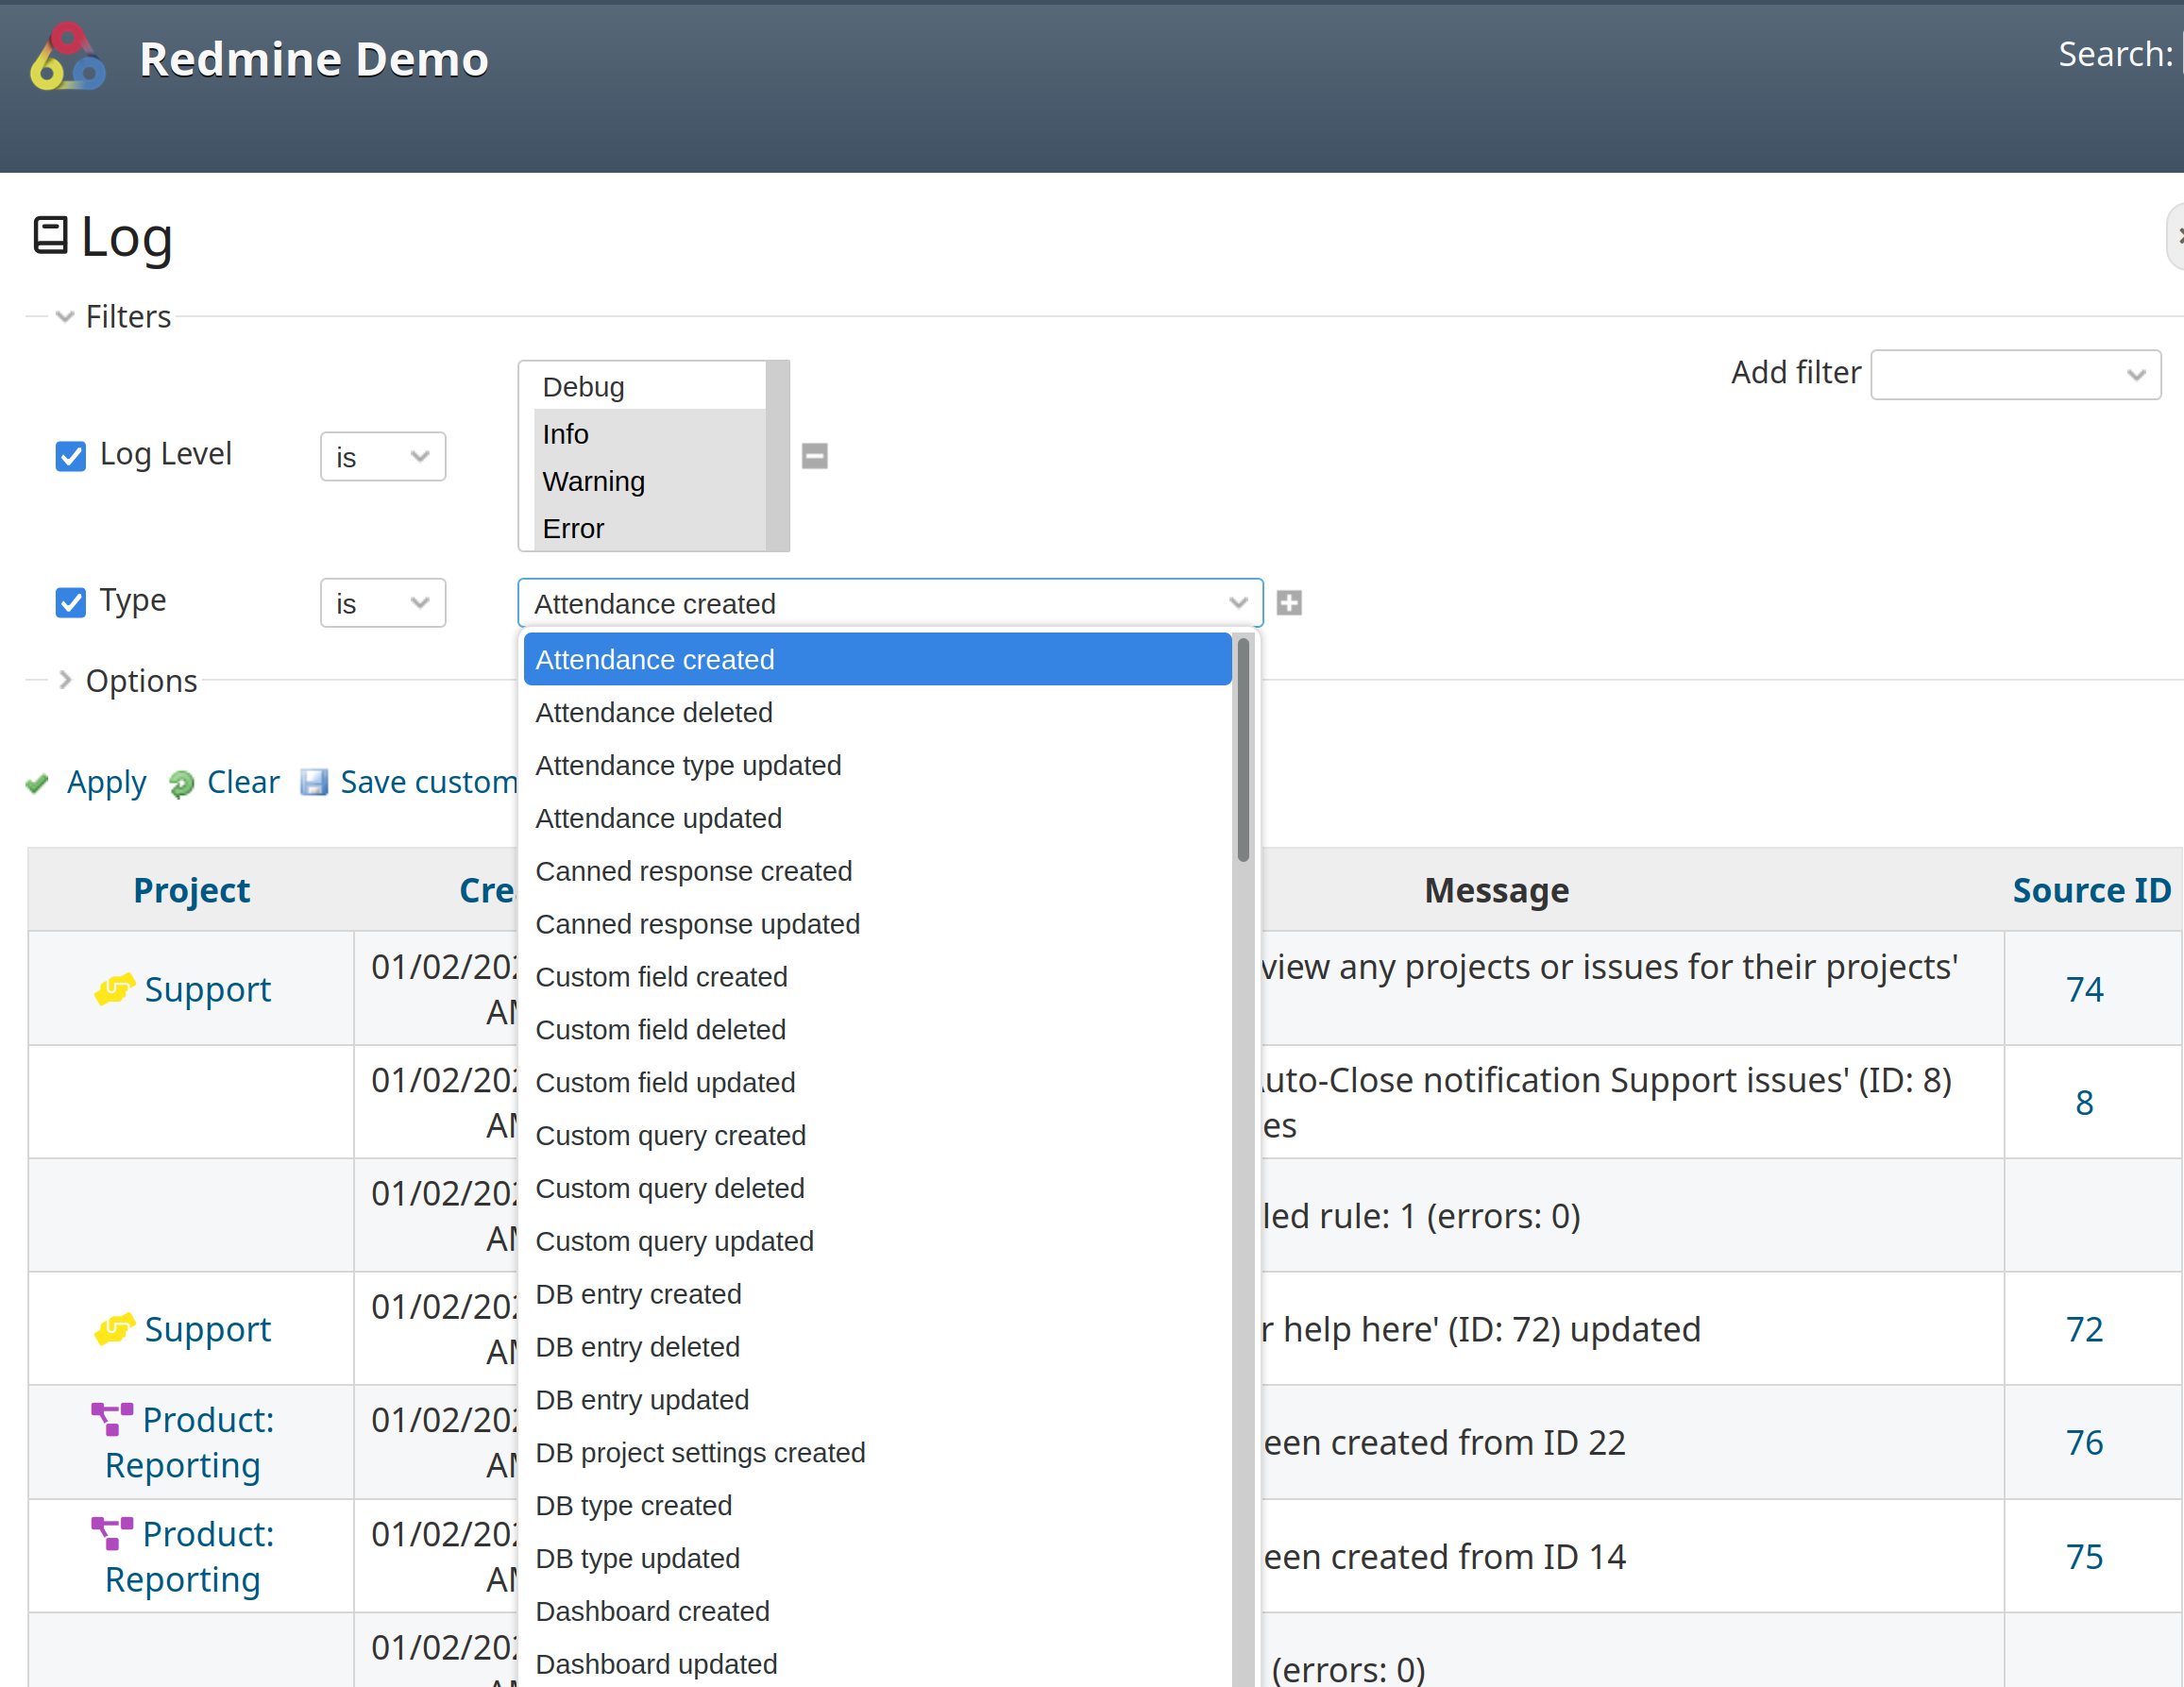
Task: Choose Attendance created option
Action: coord(877,659)
